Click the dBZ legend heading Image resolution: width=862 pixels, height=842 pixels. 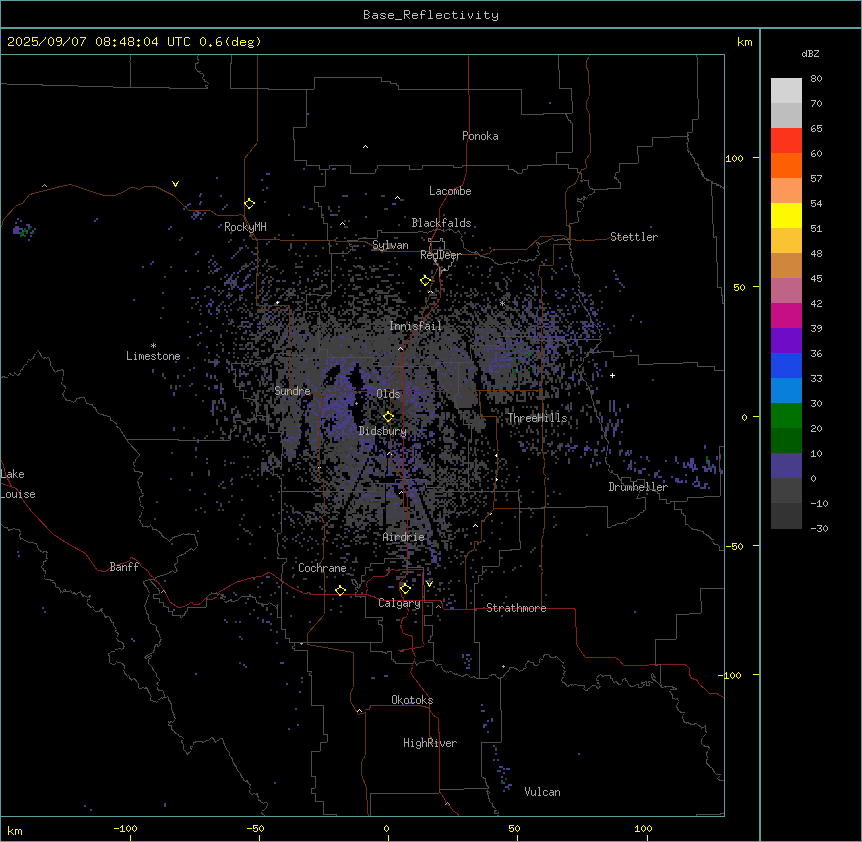coord(810,54)
